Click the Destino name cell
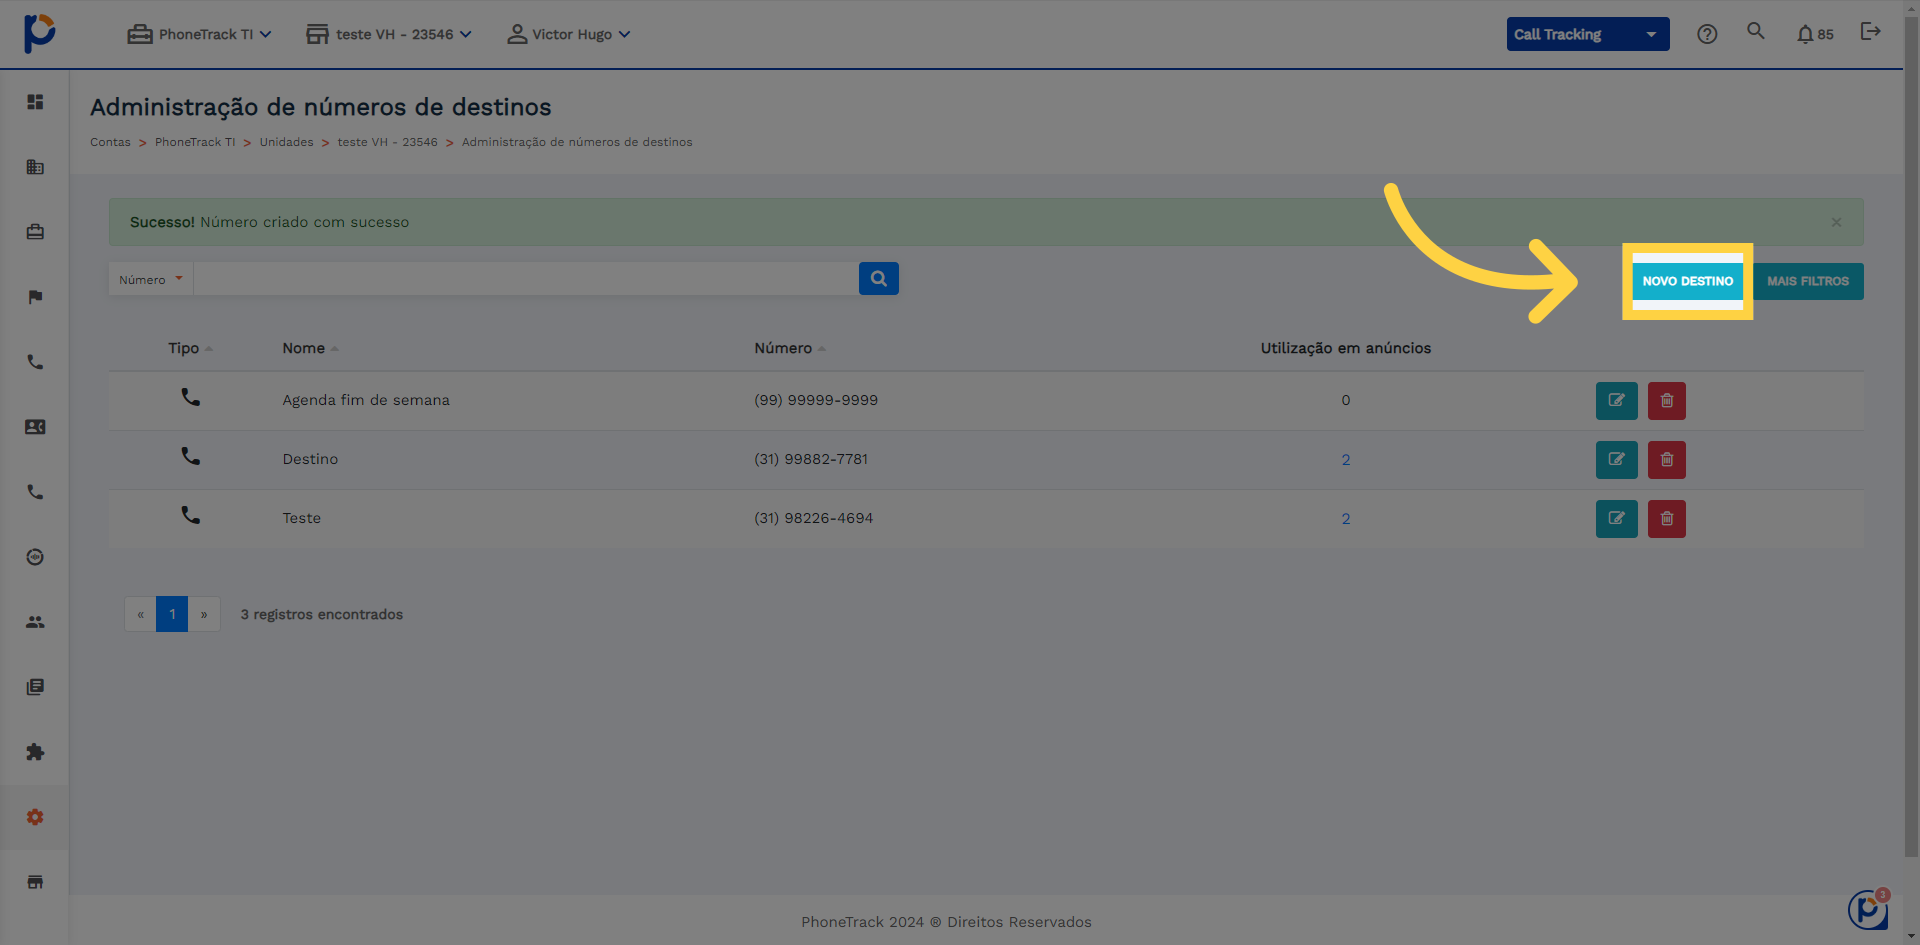This screenshot has width=1920, height=945. tap(310, 459)
